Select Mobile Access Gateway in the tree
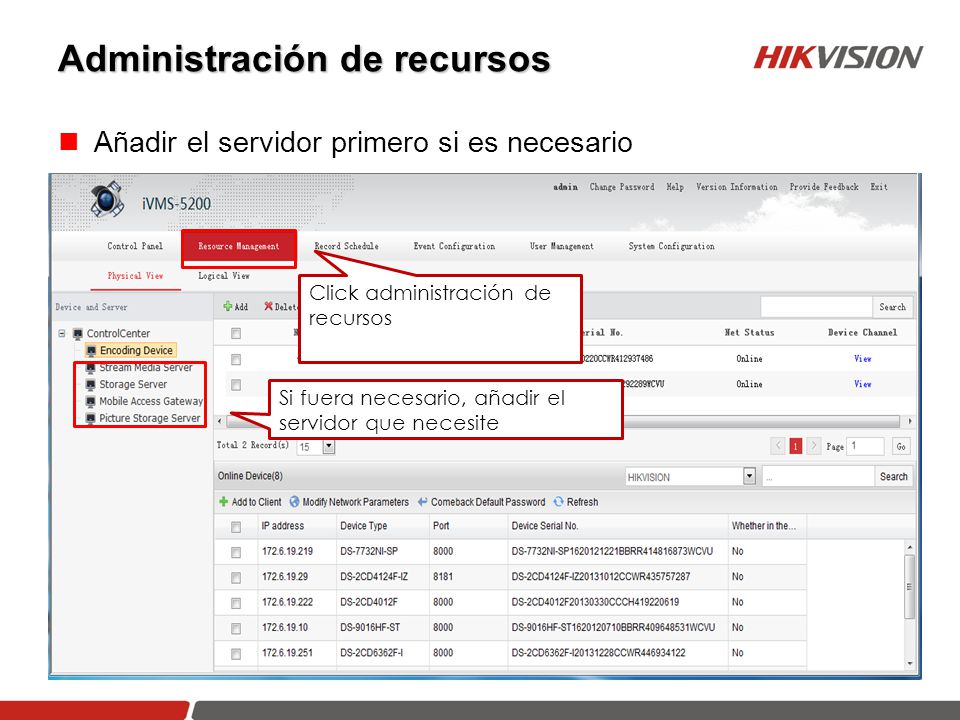The width and height of the screenshot is (960, 720). [x=151, y=402]
